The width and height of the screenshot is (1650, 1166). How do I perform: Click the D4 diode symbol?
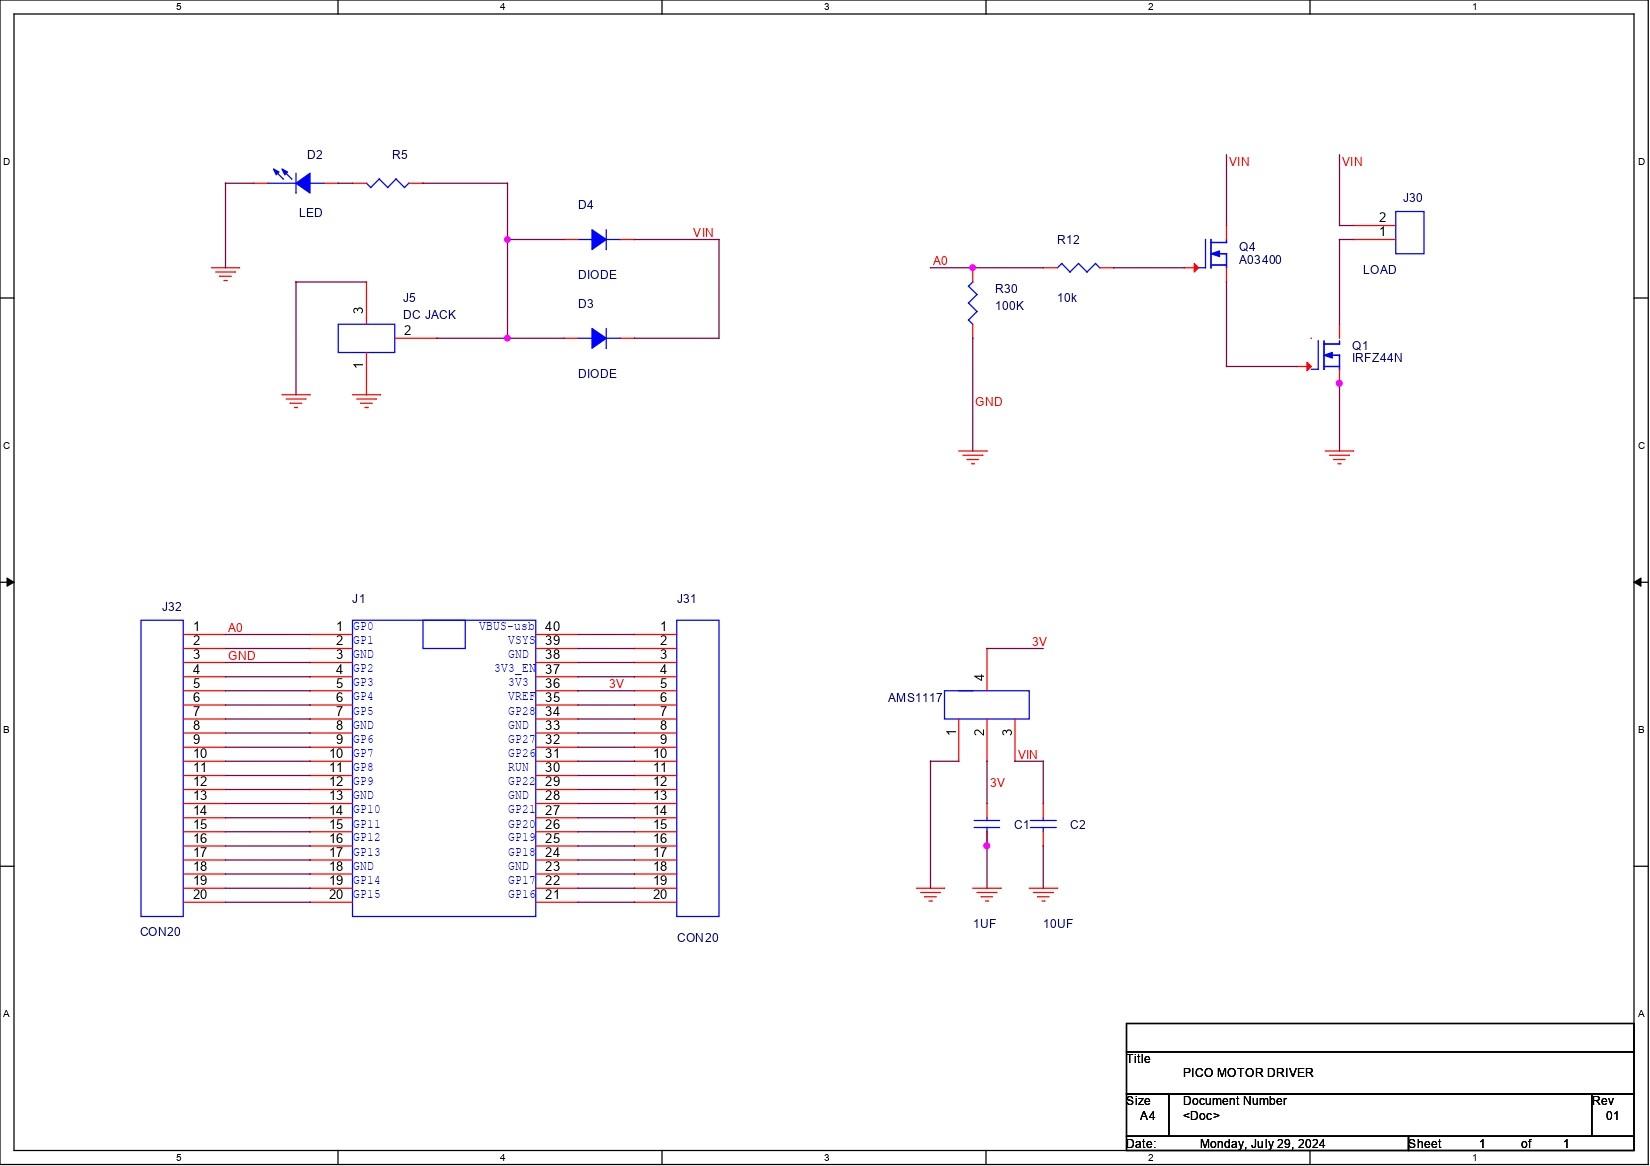pyautogui.click(x=599, y=239)
